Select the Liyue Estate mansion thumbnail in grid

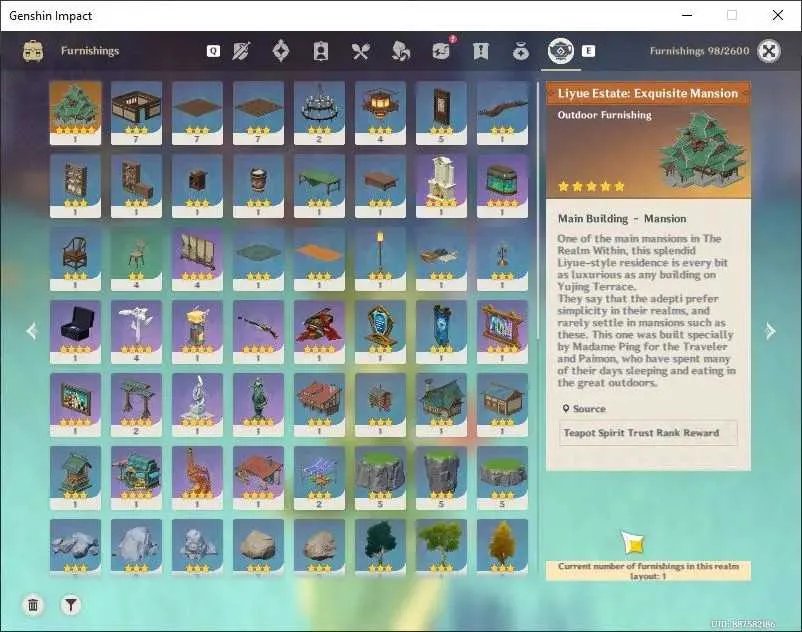click(x=75, y=112)
